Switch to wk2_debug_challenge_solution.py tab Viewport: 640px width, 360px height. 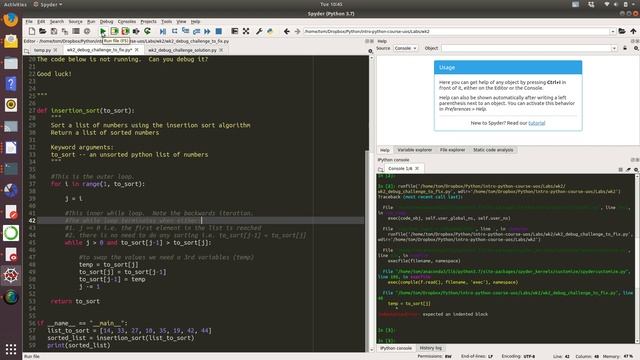(x=182, y=50)
